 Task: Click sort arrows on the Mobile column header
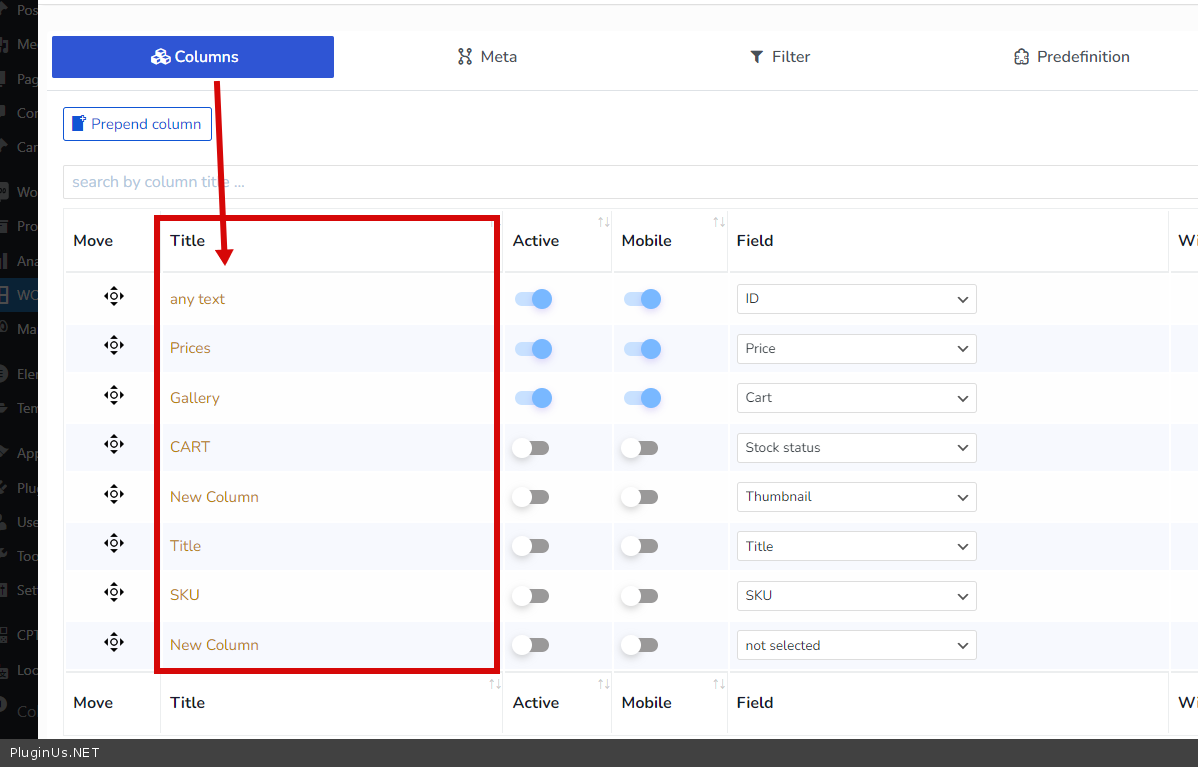(x=718, y=222)
